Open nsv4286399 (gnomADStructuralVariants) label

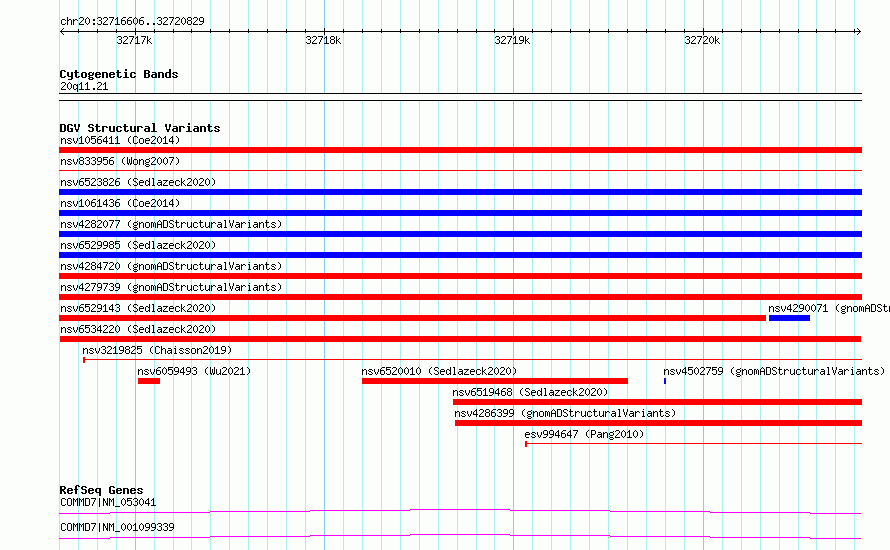tap(565, 413)
